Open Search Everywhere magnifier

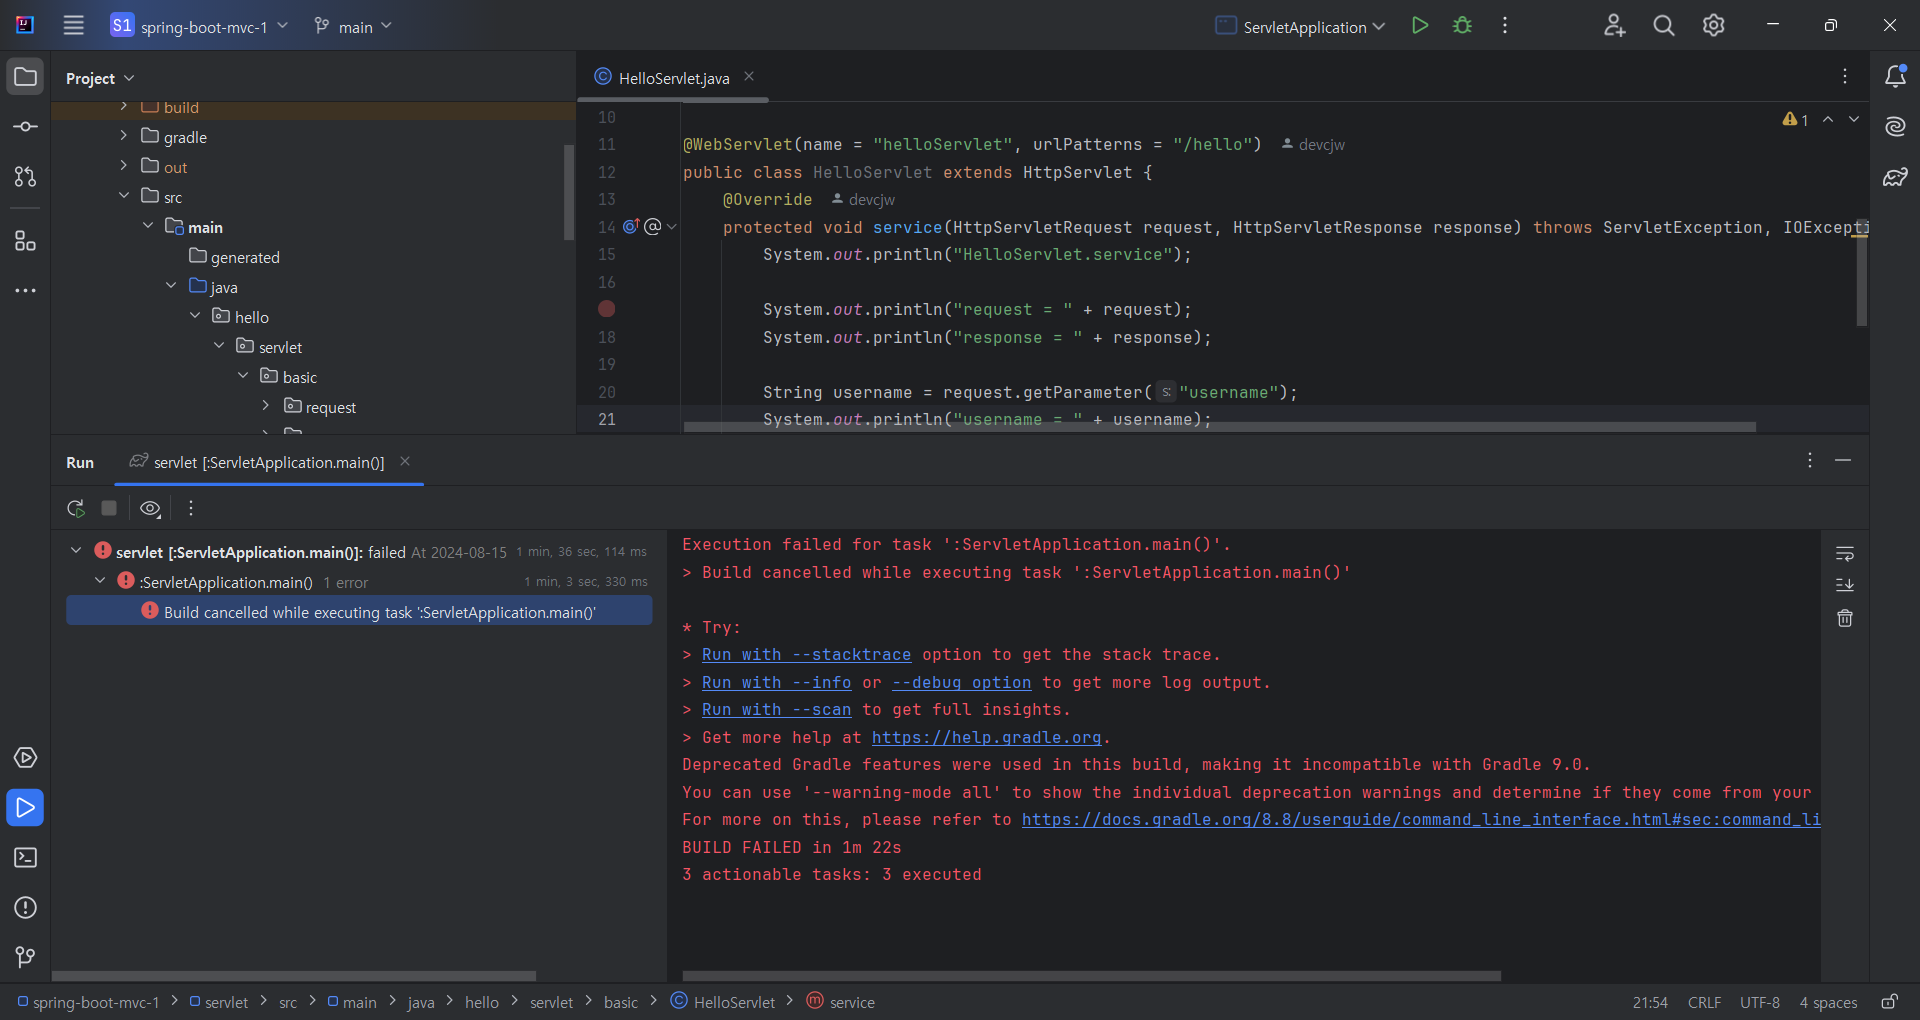click(x=1664, y=26)
